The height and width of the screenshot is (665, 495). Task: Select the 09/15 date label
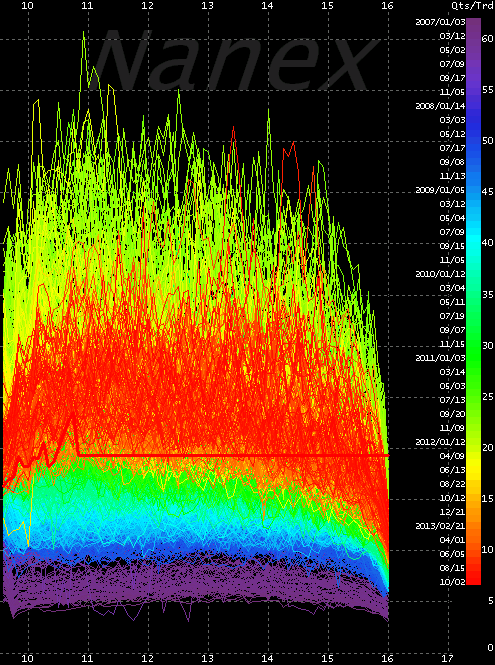453,246
